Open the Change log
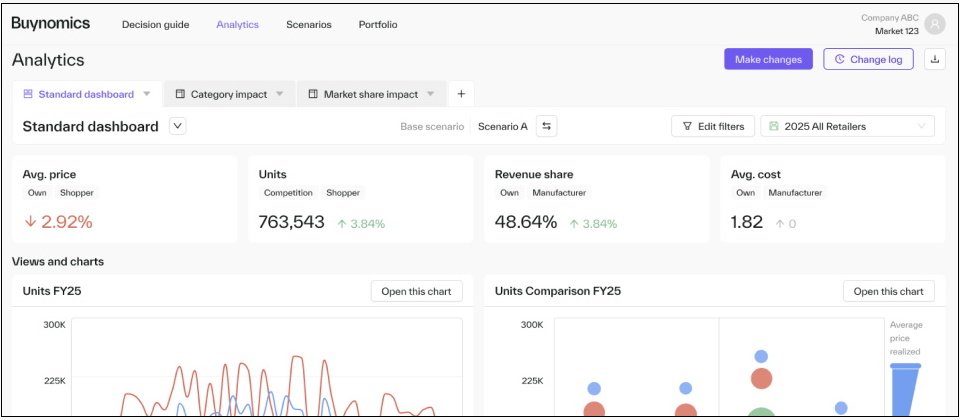Image resolution: width=960 pixels, height=420 pixels. (x=869, y=59)
